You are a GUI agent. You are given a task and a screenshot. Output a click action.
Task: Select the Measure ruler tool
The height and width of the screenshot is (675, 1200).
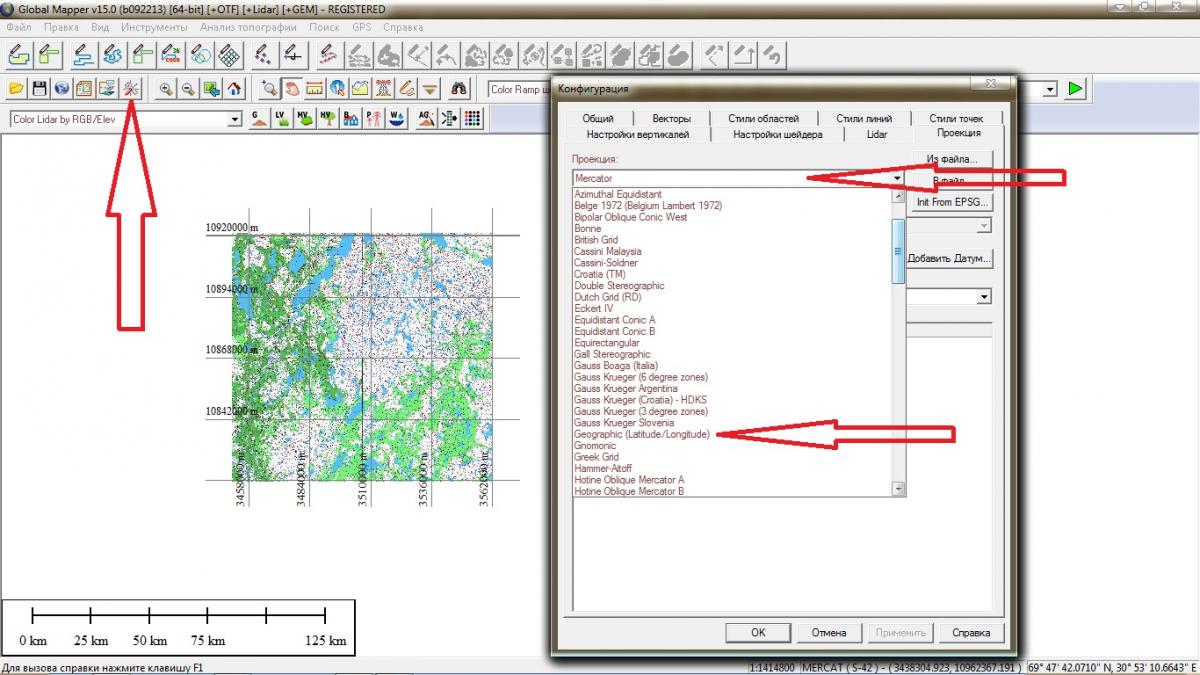point(314,89)
